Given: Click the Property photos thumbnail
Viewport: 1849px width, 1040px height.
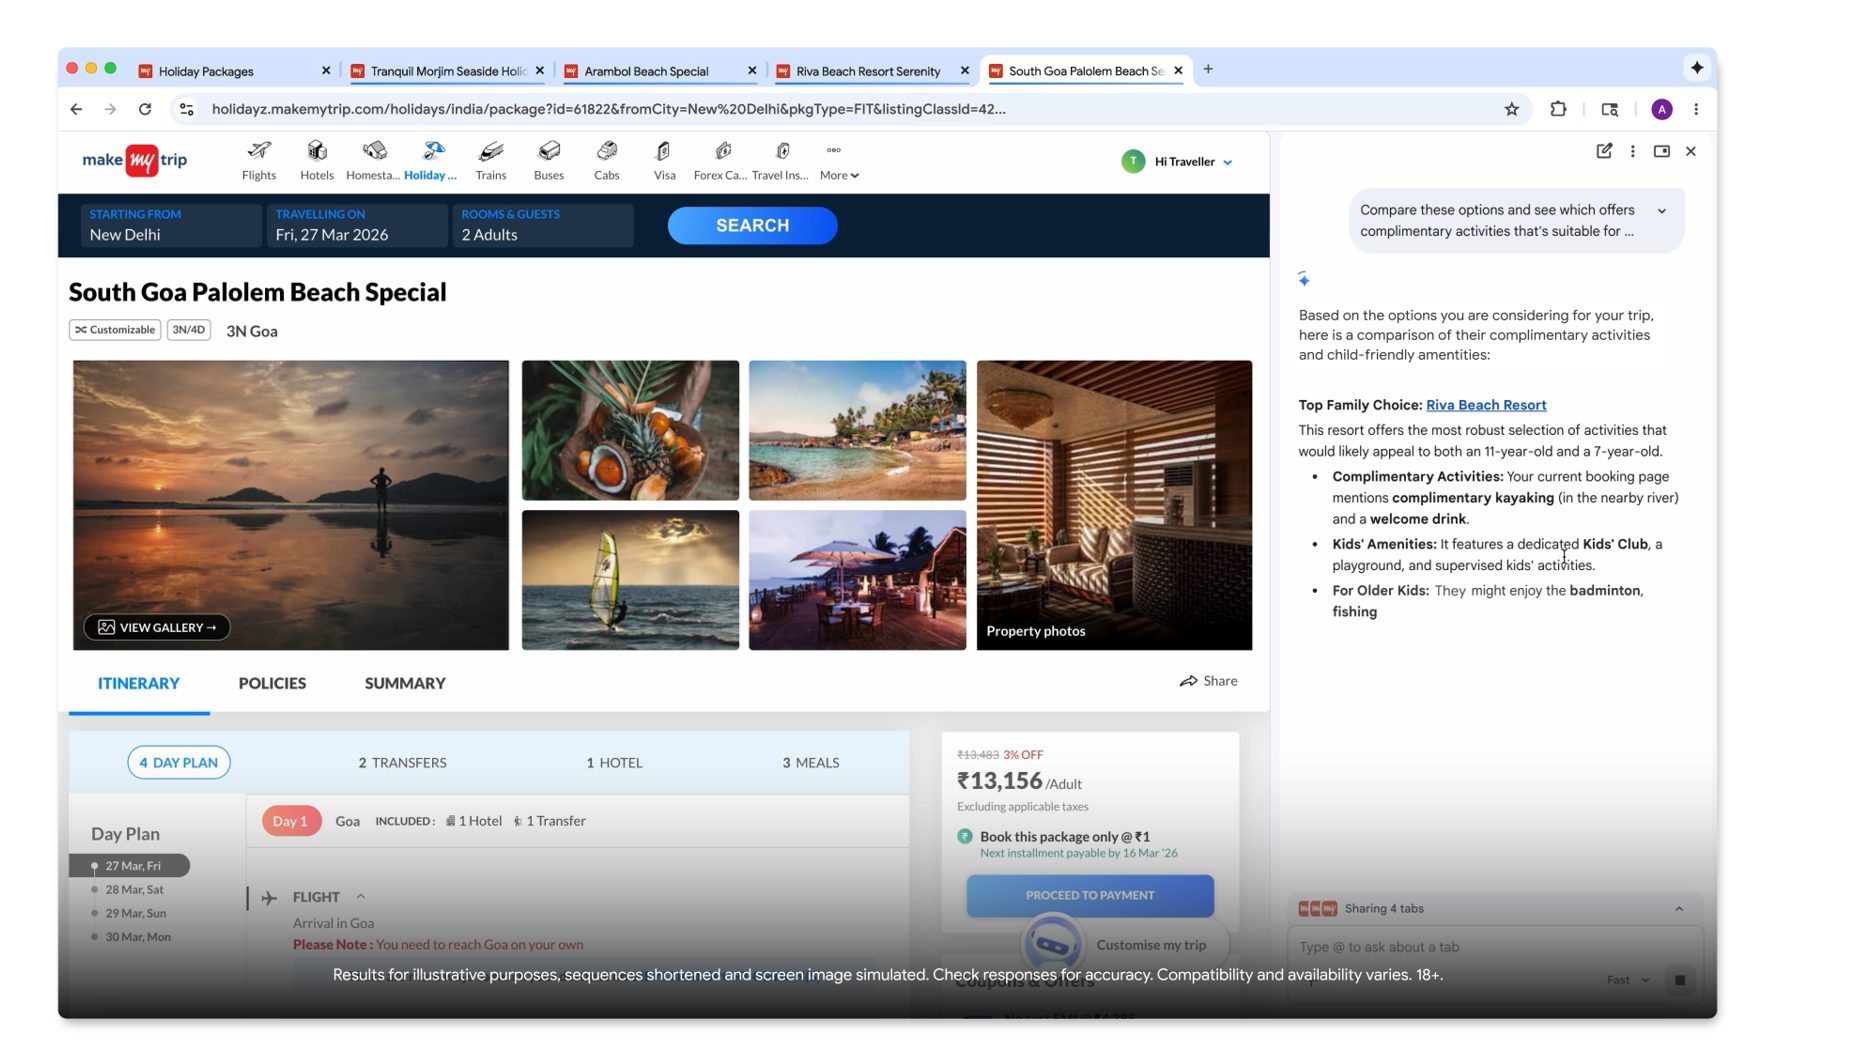Looking at the screenshot, I should (1113, 505).
